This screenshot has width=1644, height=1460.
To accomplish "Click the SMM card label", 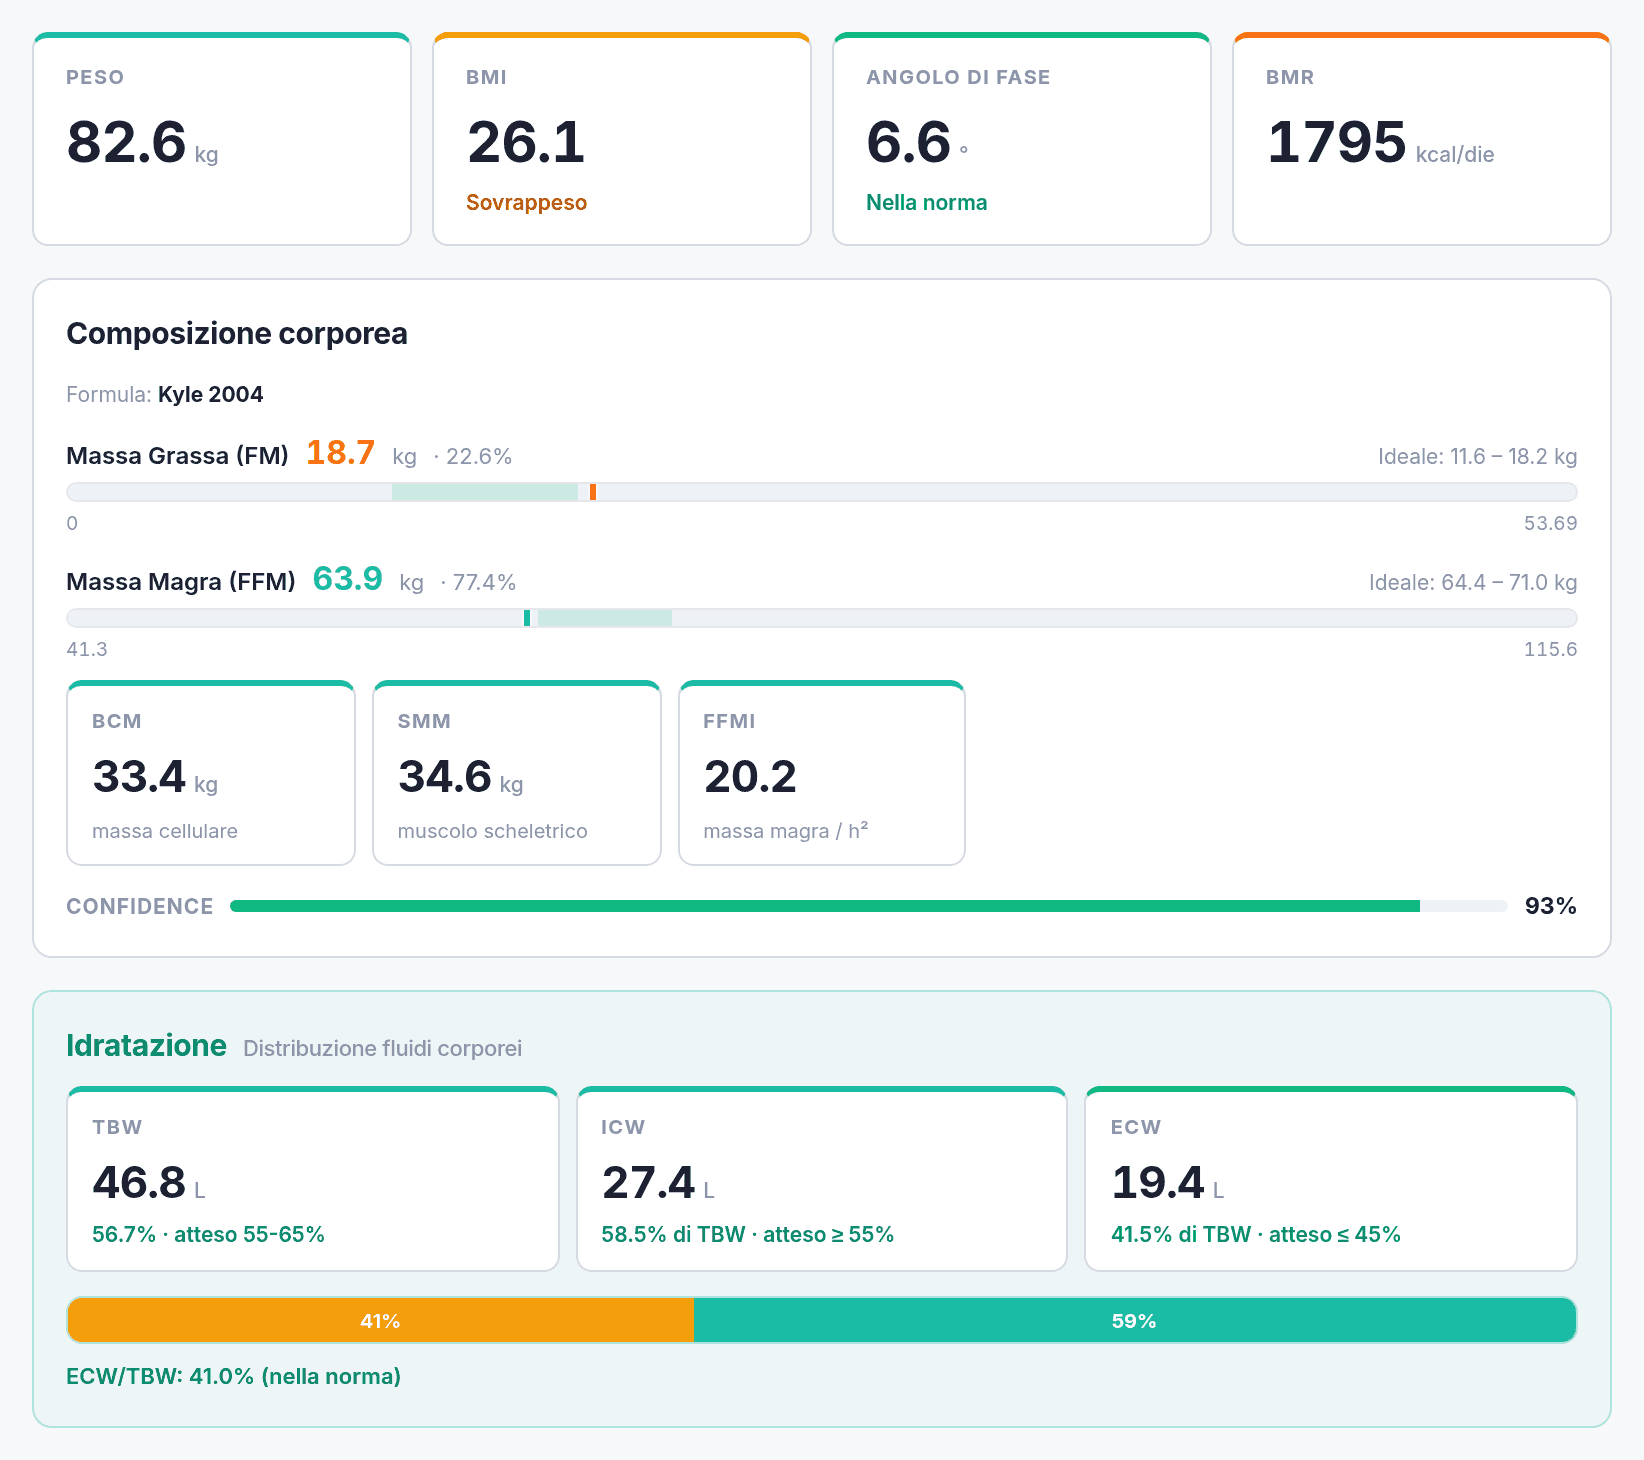I will [424, 721].
